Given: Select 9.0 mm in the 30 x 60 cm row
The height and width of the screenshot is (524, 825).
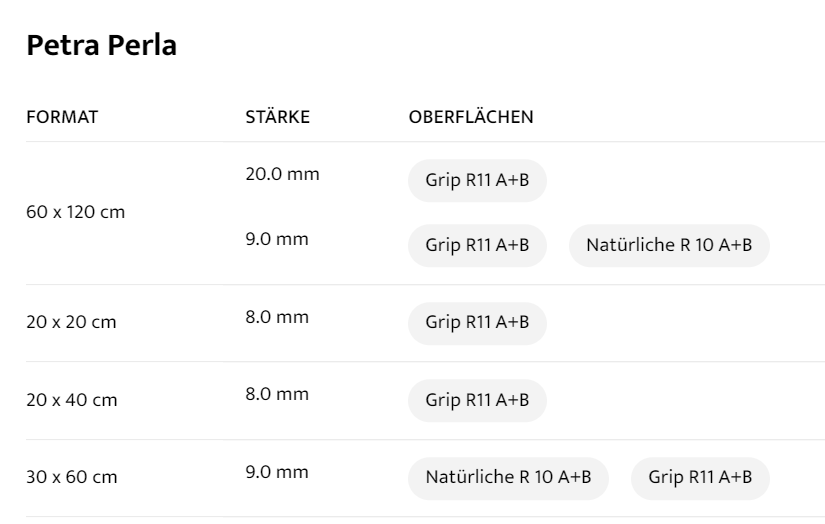Looking at the screenshot, I should tap(277, 471).
